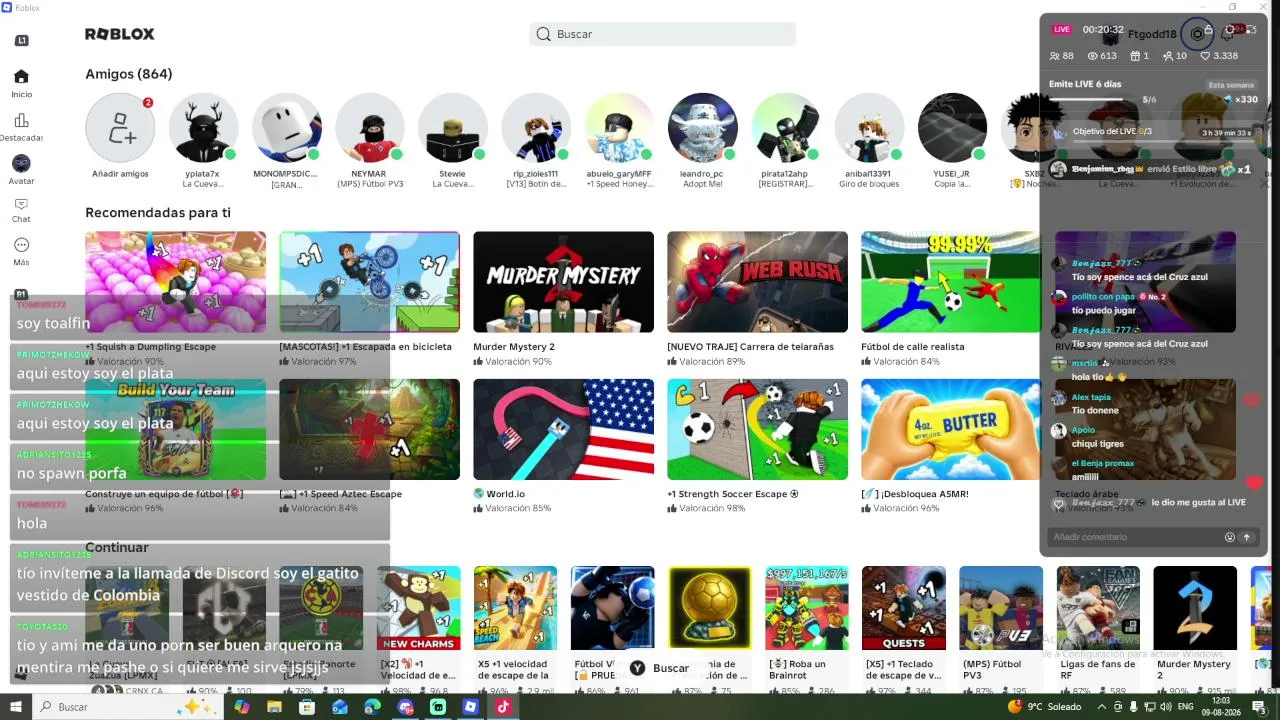Open the Continuar section heading
The width and height of the screenshot is (1280, 720).
tap(117, 548)
